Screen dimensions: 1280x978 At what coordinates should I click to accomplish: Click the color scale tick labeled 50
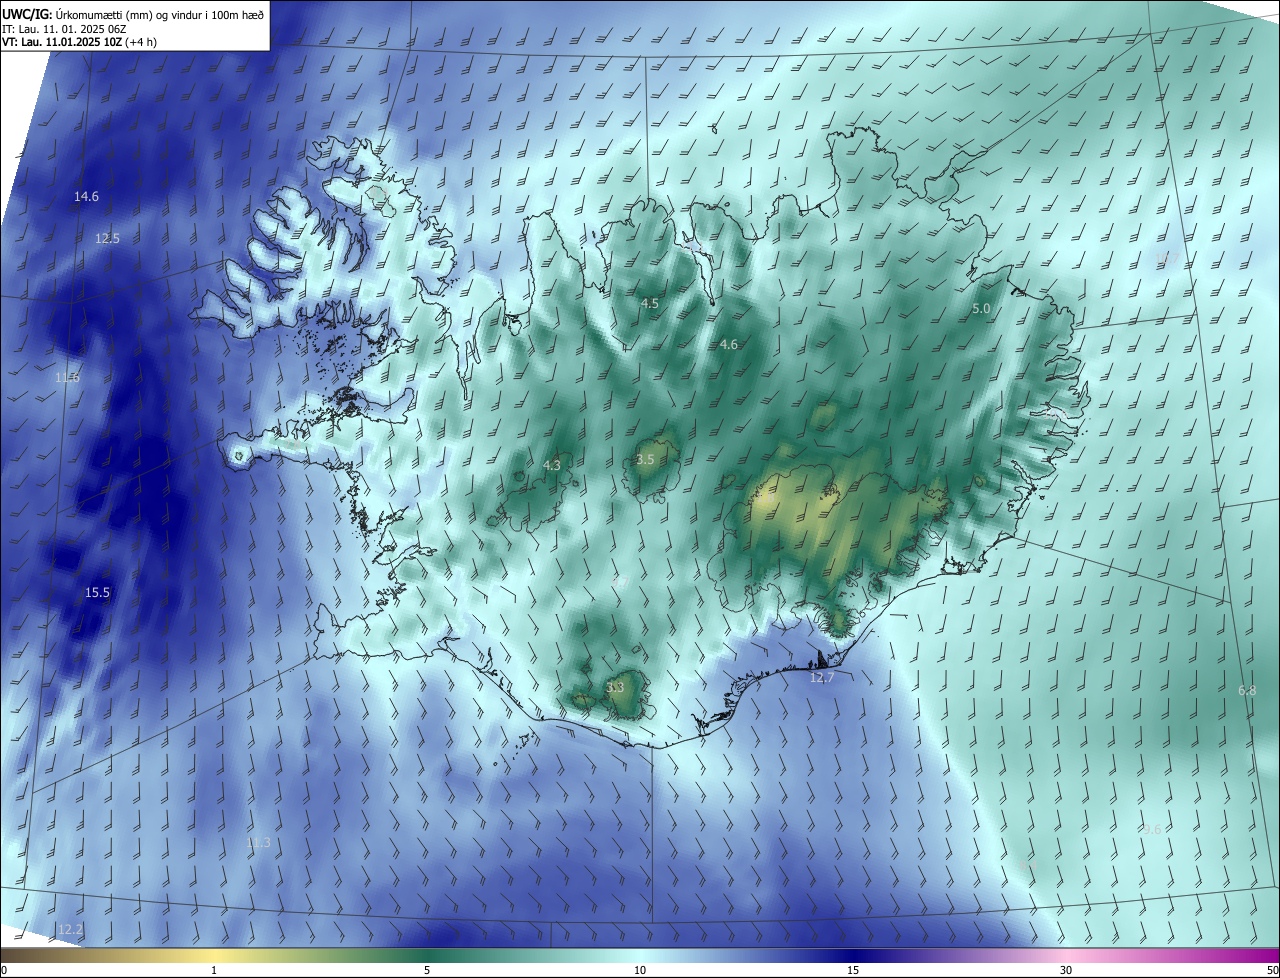(x=1272, y=970)
